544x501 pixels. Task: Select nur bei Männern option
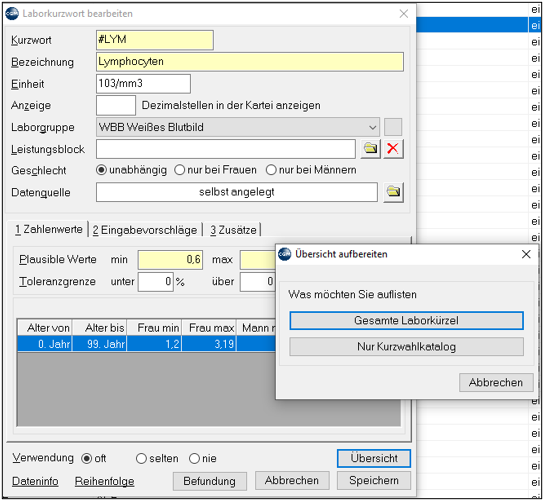tap(311, 170)
